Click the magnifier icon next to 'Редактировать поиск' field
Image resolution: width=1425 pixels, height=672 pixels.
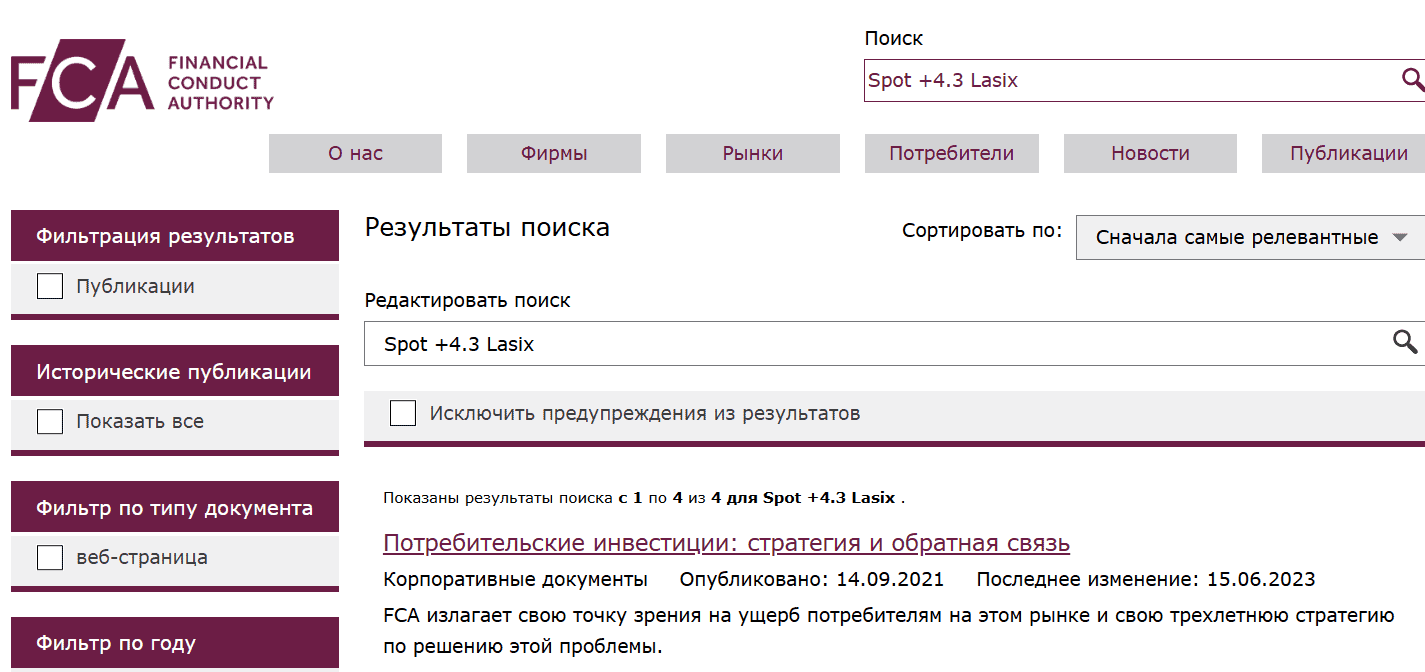coord(1406,343)
